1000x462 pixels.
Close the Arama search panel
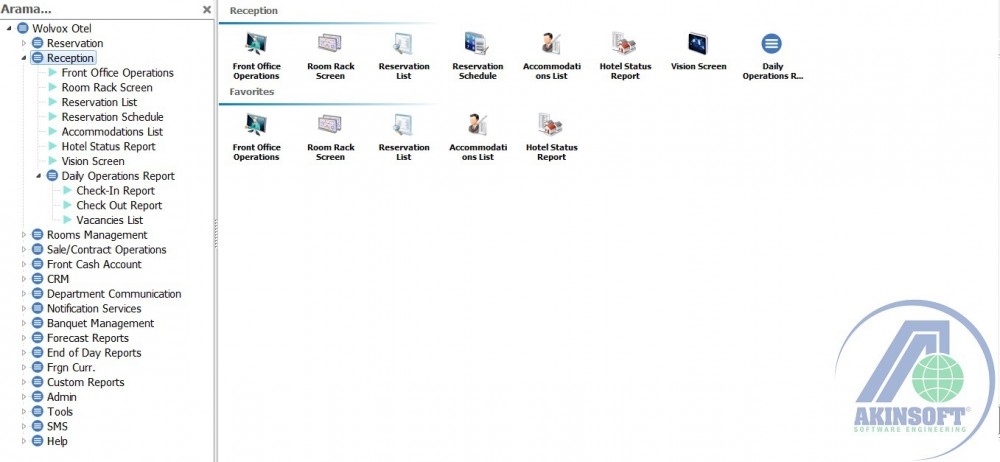[207, 10]
